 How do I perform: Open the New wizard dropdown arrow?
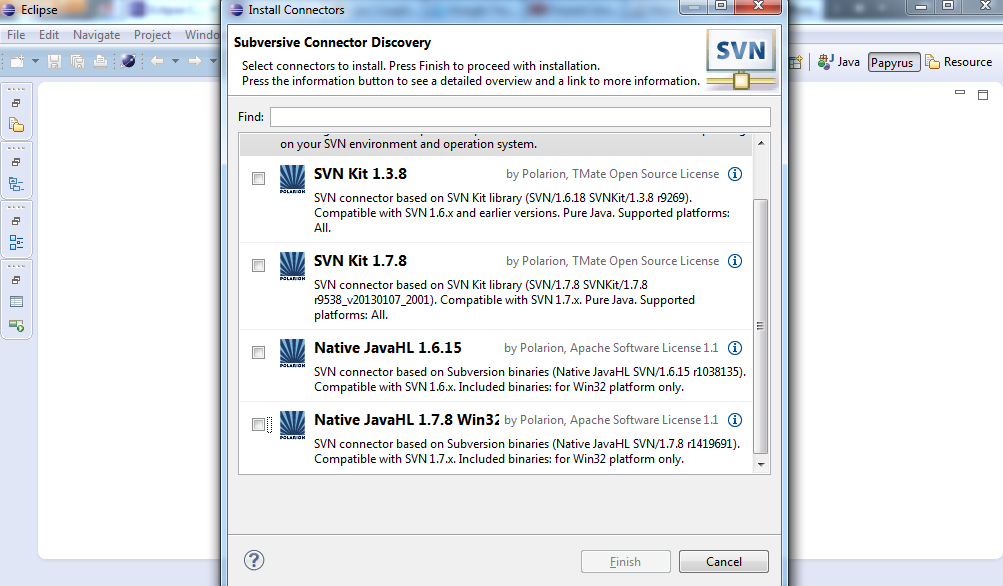[x=35, y=61]
